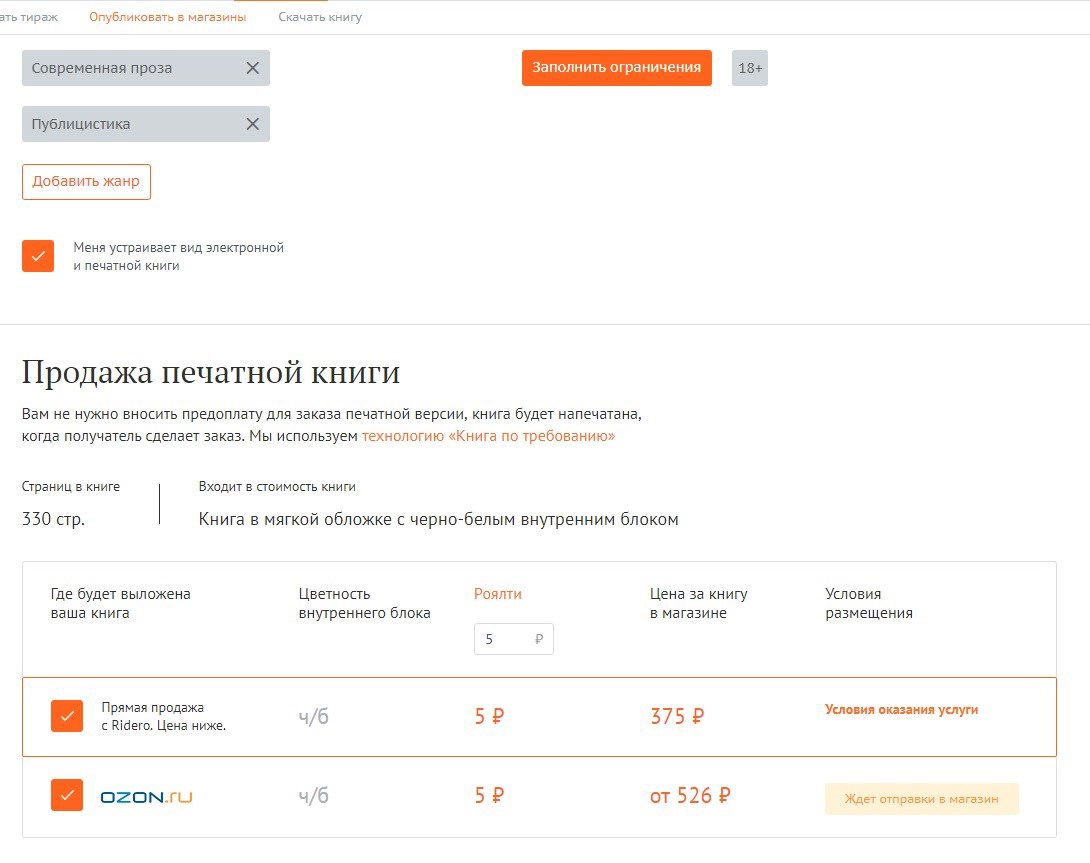Screen dimensions: 1090x863
Task: Click the Прямая продажа с Ridero label
Action: click(x=163, y=716)
